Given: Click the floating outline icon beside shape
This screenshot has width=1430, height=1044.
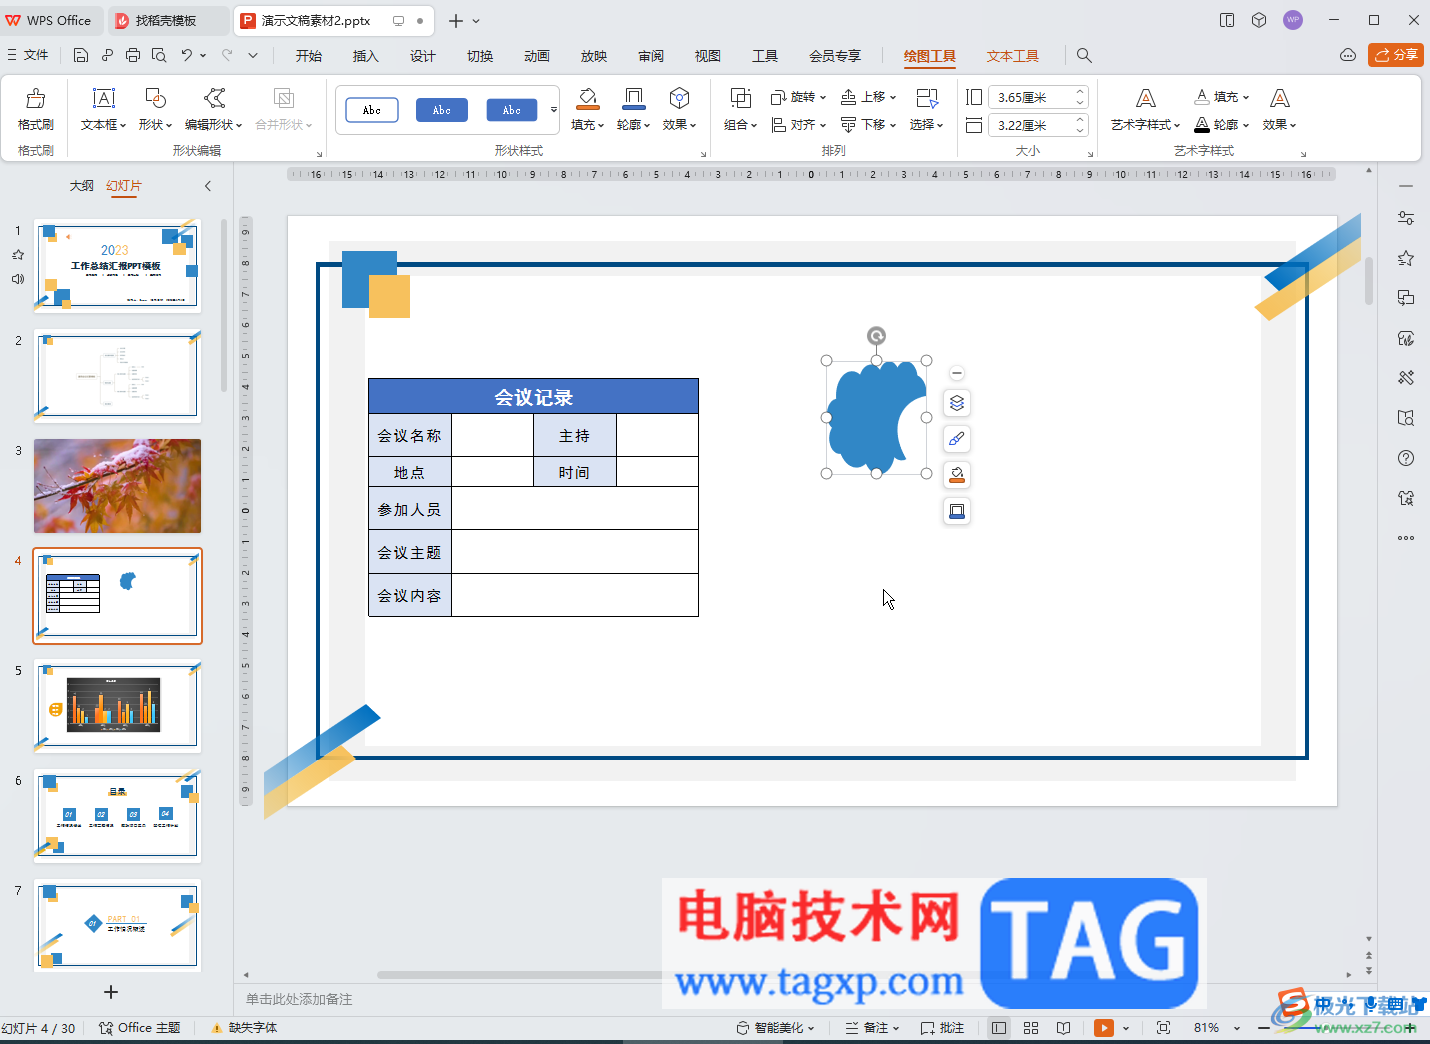Looking at the screenshot, I should click(957, 511).
